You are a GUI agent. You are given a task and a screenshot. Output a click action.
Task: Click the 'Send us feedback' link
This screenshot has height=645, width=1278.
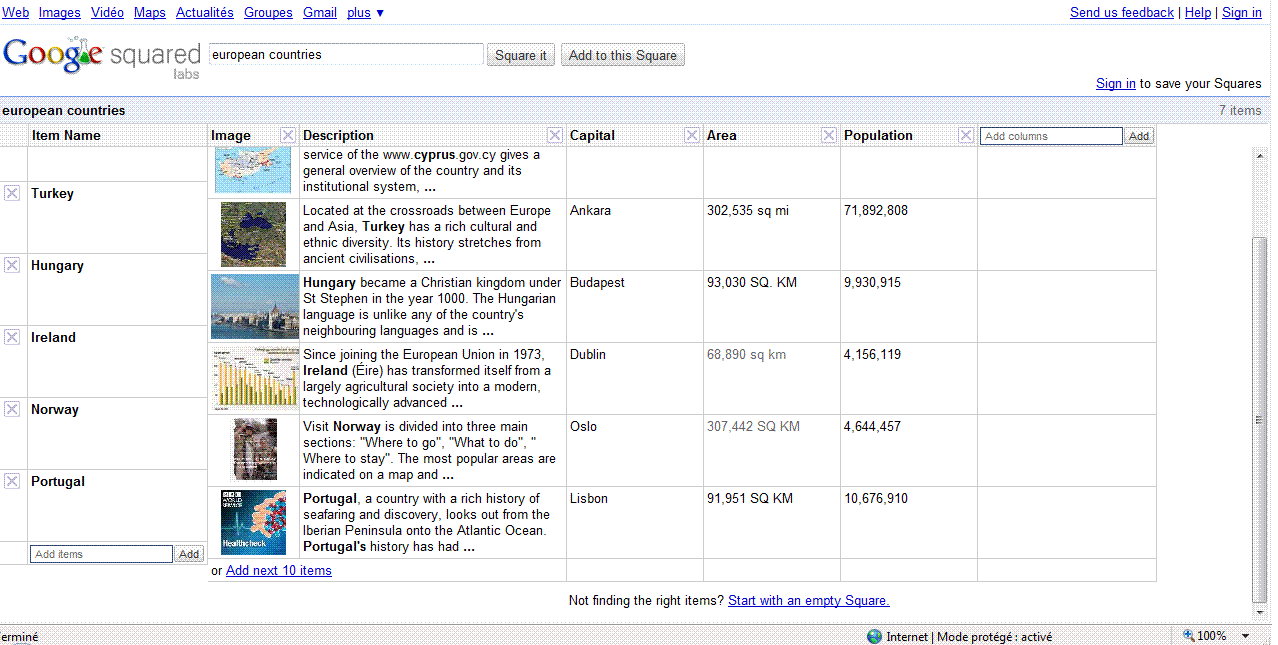tap(1122, 13)
